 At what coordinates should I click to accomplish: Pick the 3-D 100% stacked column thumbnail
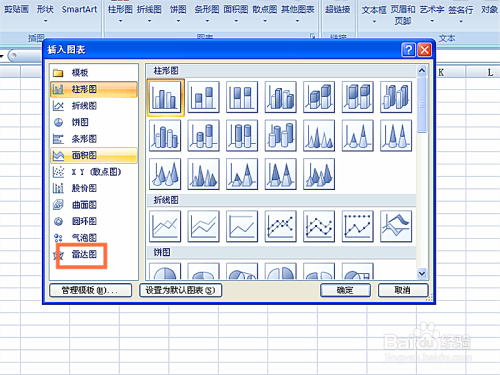point(358,97)
